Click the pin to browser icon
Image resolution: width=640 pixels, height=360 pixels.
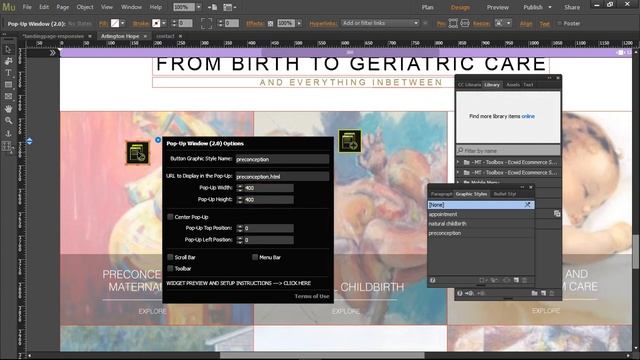(453, 23)
